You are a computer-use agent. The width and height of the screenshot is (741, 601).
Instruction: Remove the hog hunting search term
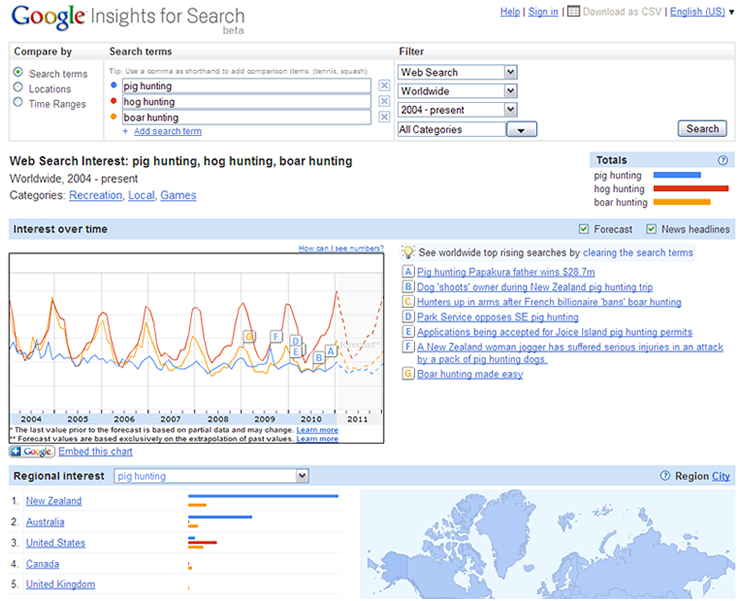click(385, 101)
